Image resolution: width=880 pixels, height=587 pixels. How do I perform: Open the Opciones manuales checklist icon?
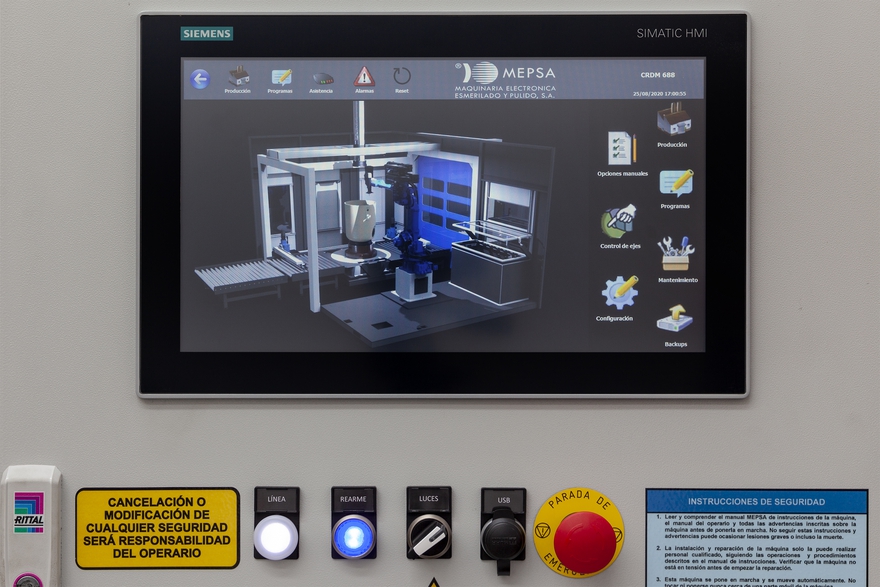[x=622, y=150]
